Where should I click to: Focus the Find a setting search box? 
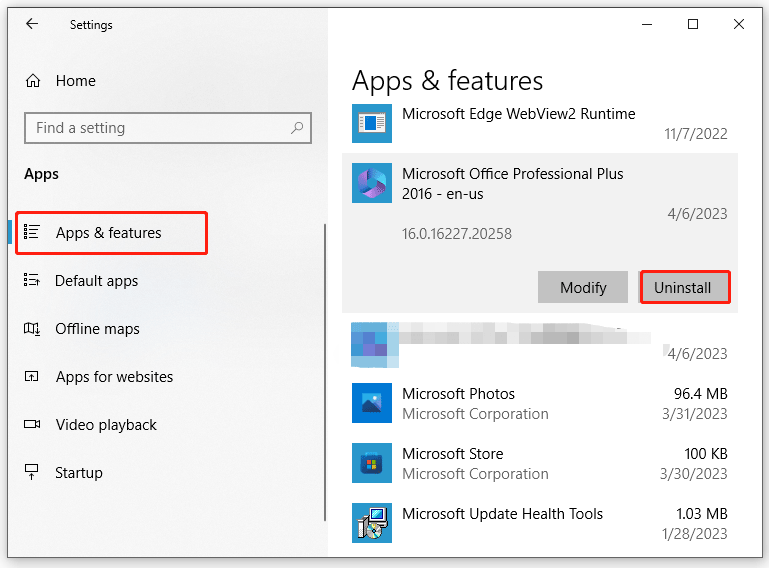tap(155, 128)
